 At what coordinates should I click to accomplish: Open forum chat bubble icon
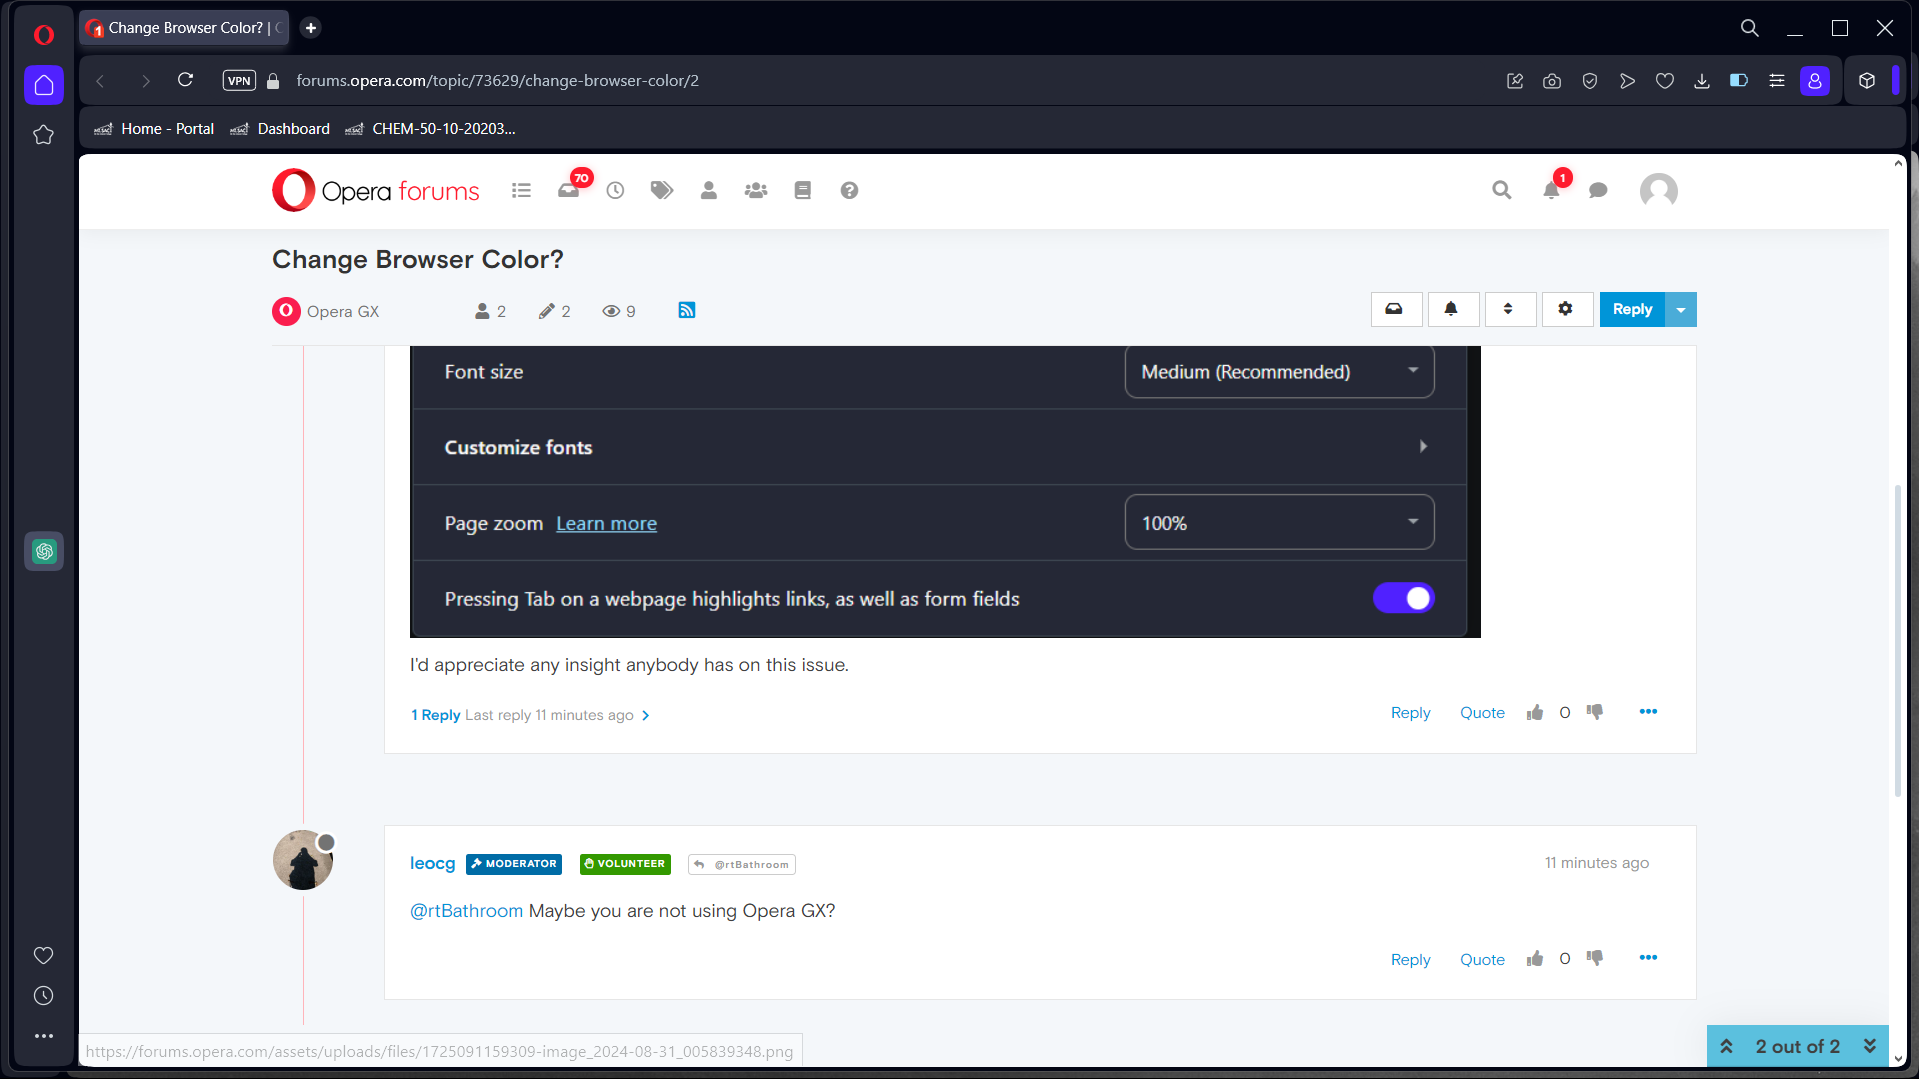[x=1598, y=190]
